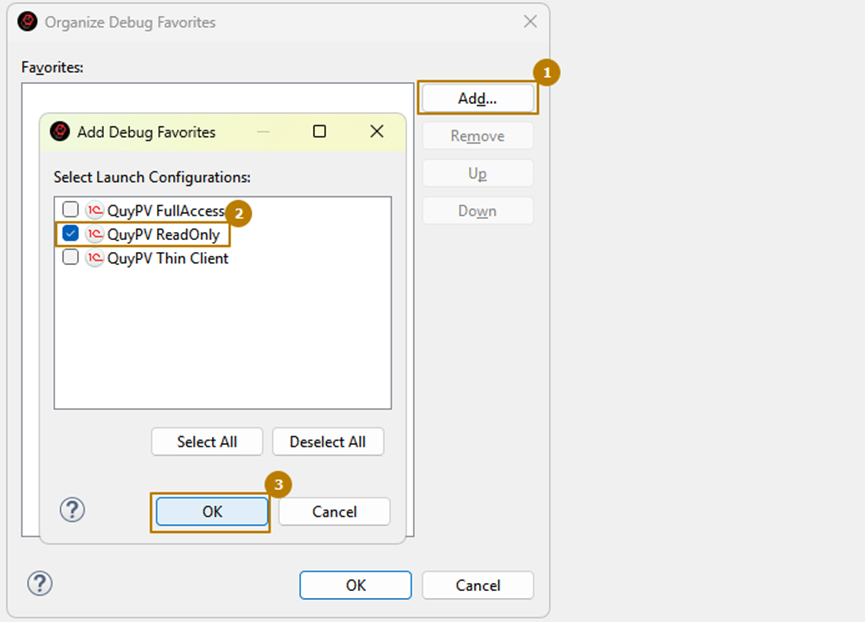
Task: Click the Remove favorites button
Action: pyautogui.click(x=477, y=136)
